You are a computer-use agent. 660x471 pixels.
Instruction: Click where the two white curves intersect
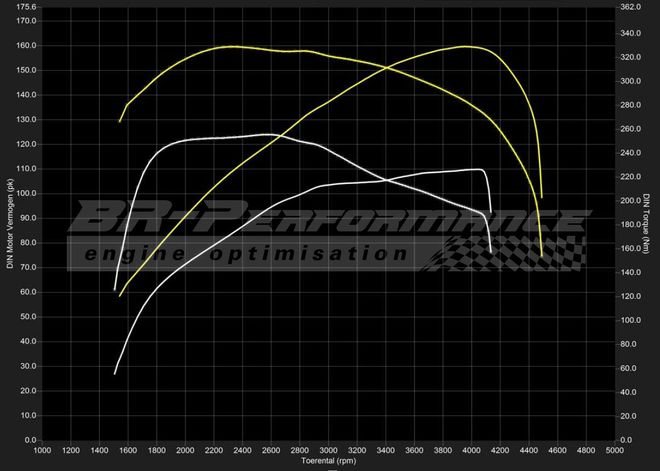tap(385, 180)
